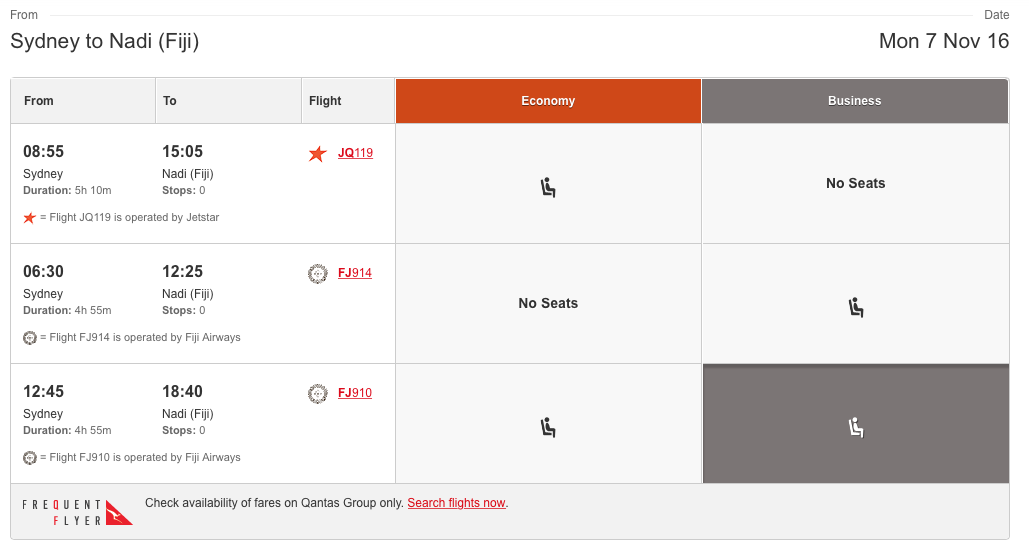Switch to the Business column tab
Viewport: 1029px width, 548px height.
[855, 101]
